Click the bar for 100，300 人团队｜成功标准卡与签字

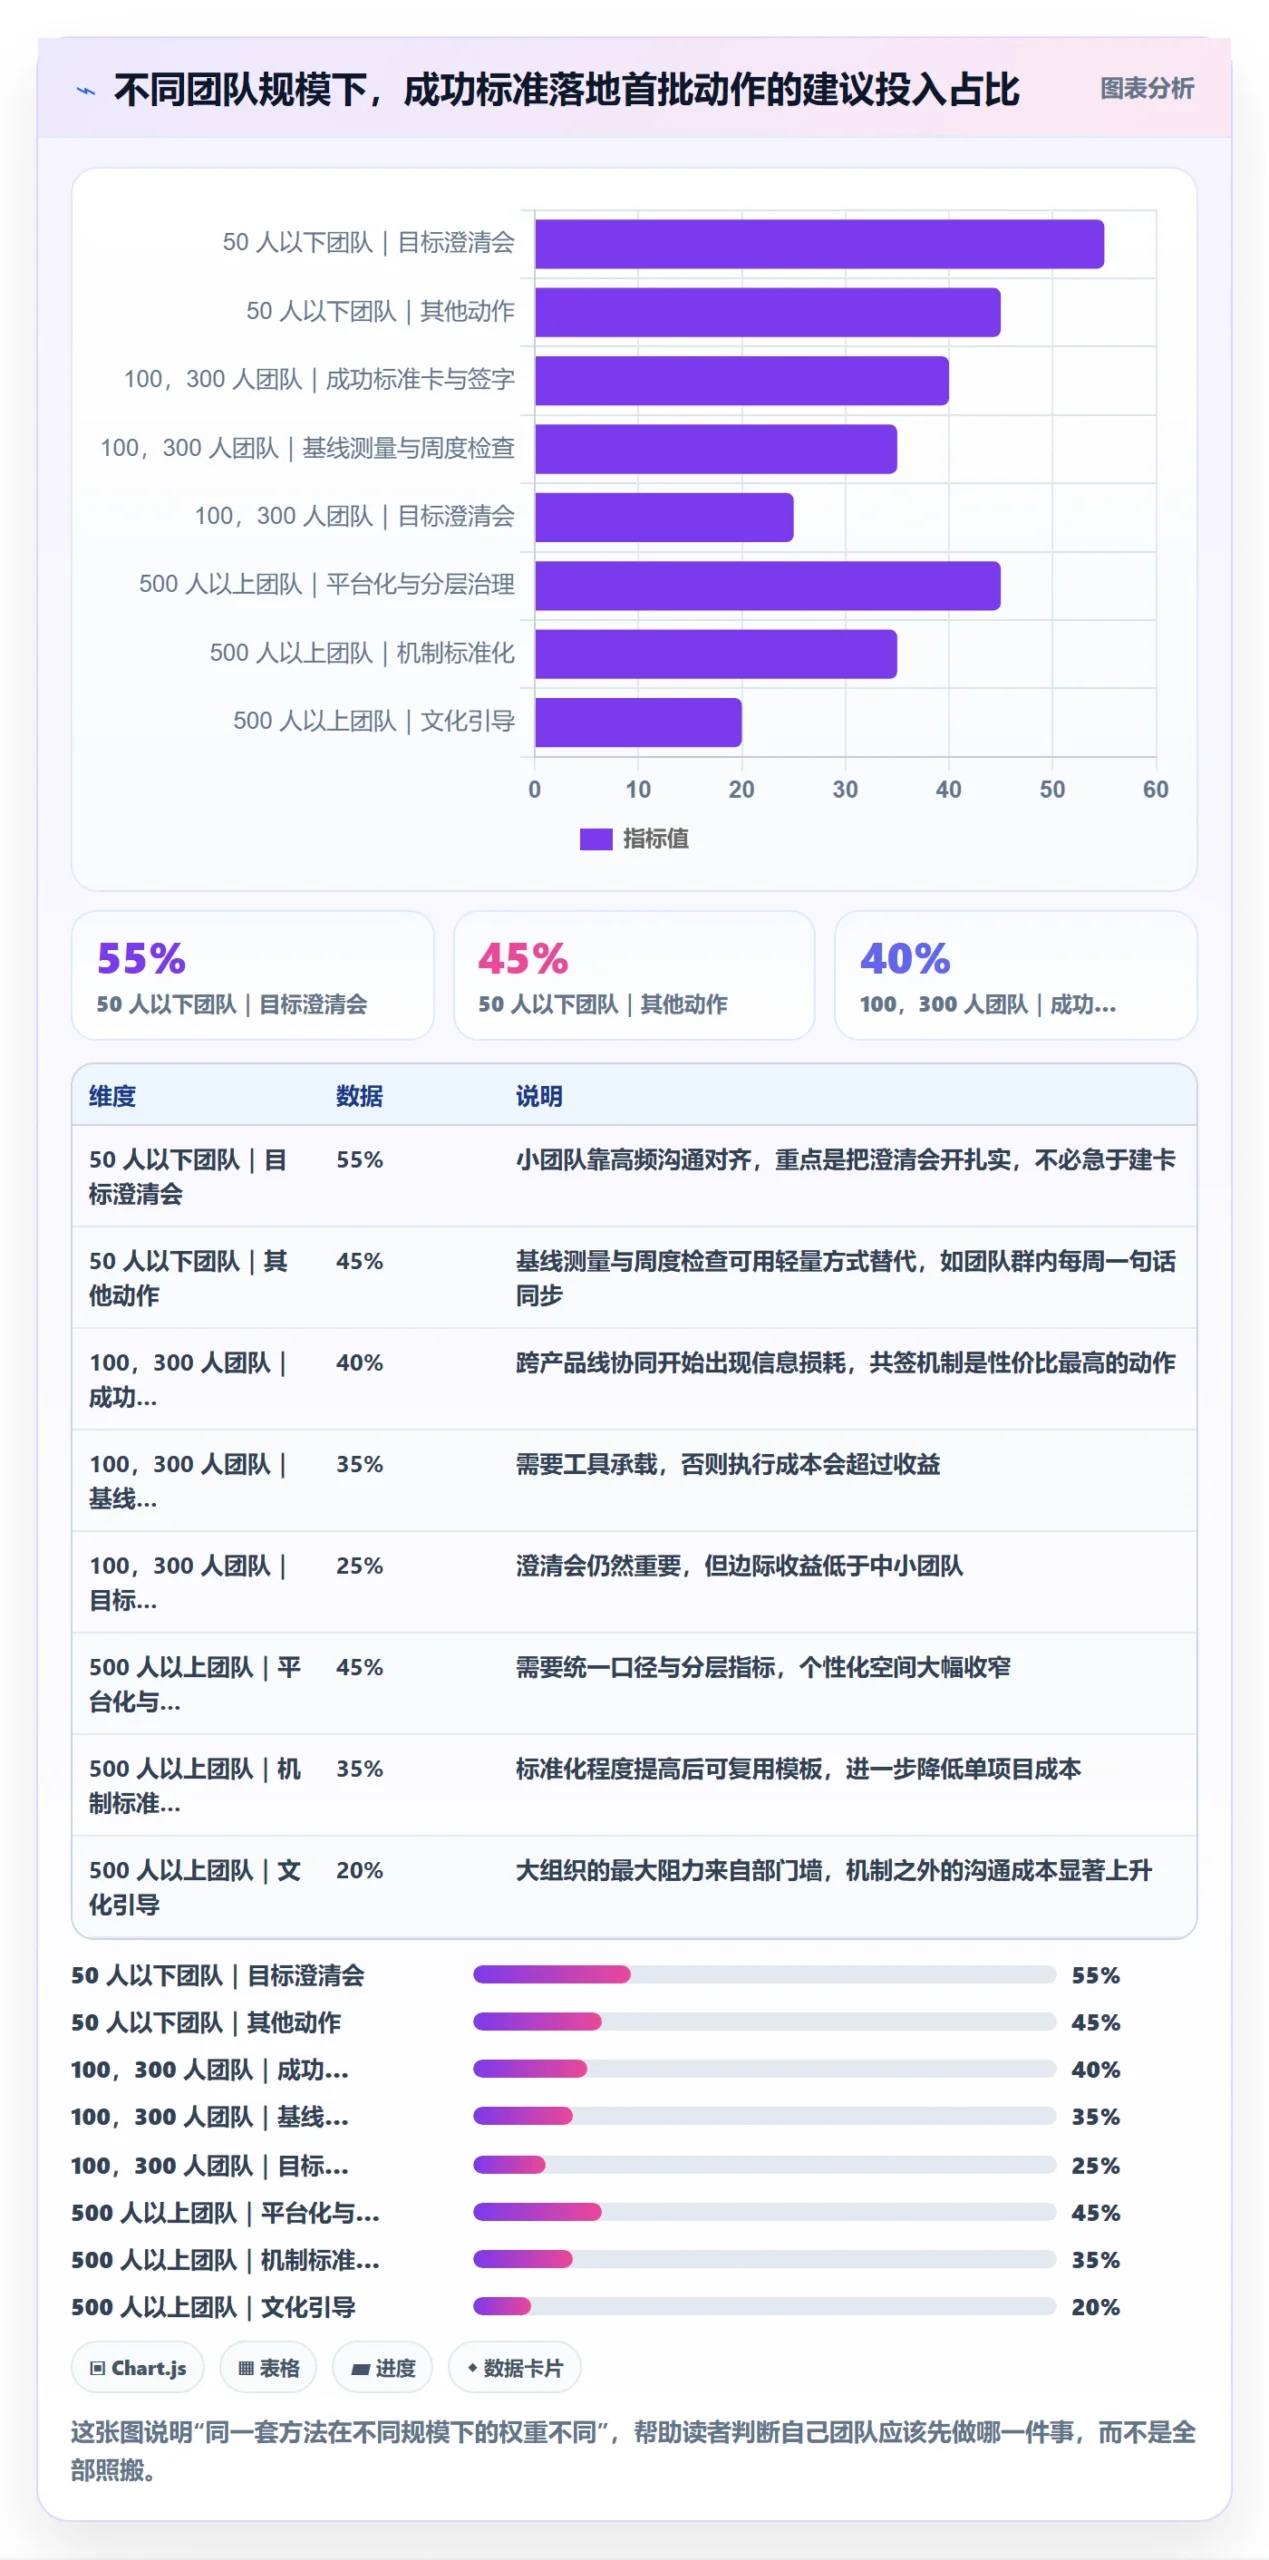tap(741, 381)
